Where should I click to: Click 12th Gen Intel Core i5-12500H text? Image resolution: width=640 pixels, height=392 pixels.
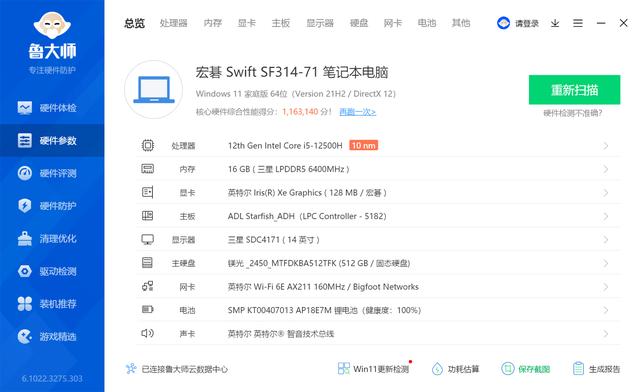[x=285, y=145]
